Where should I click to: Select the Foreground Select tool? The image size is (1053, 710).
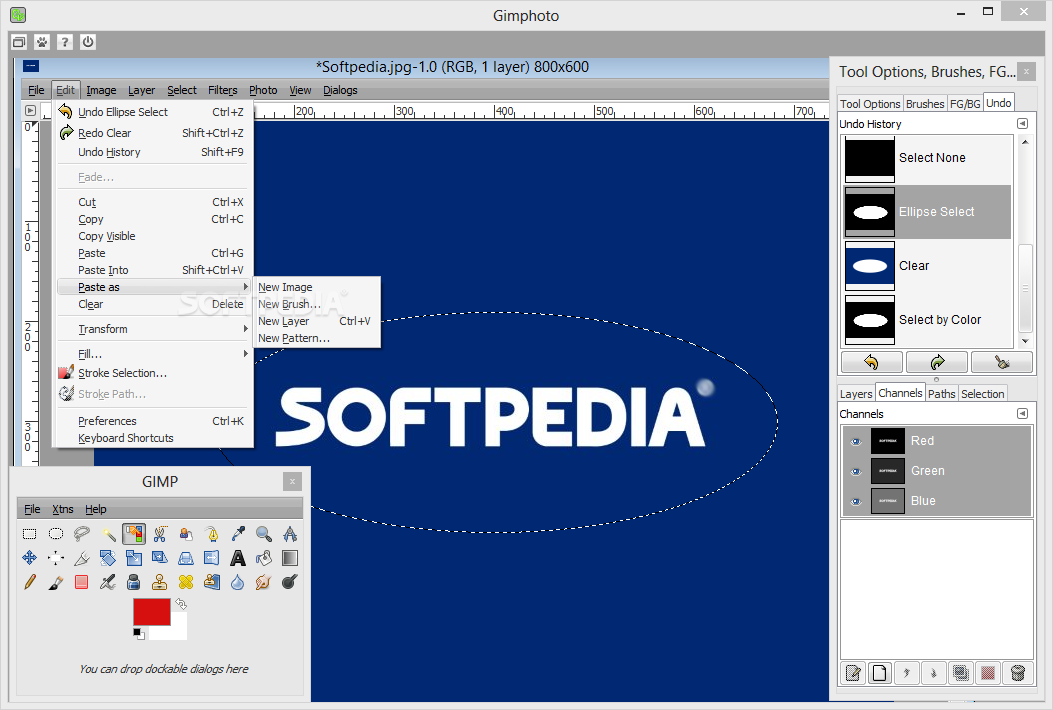(186, 535)
